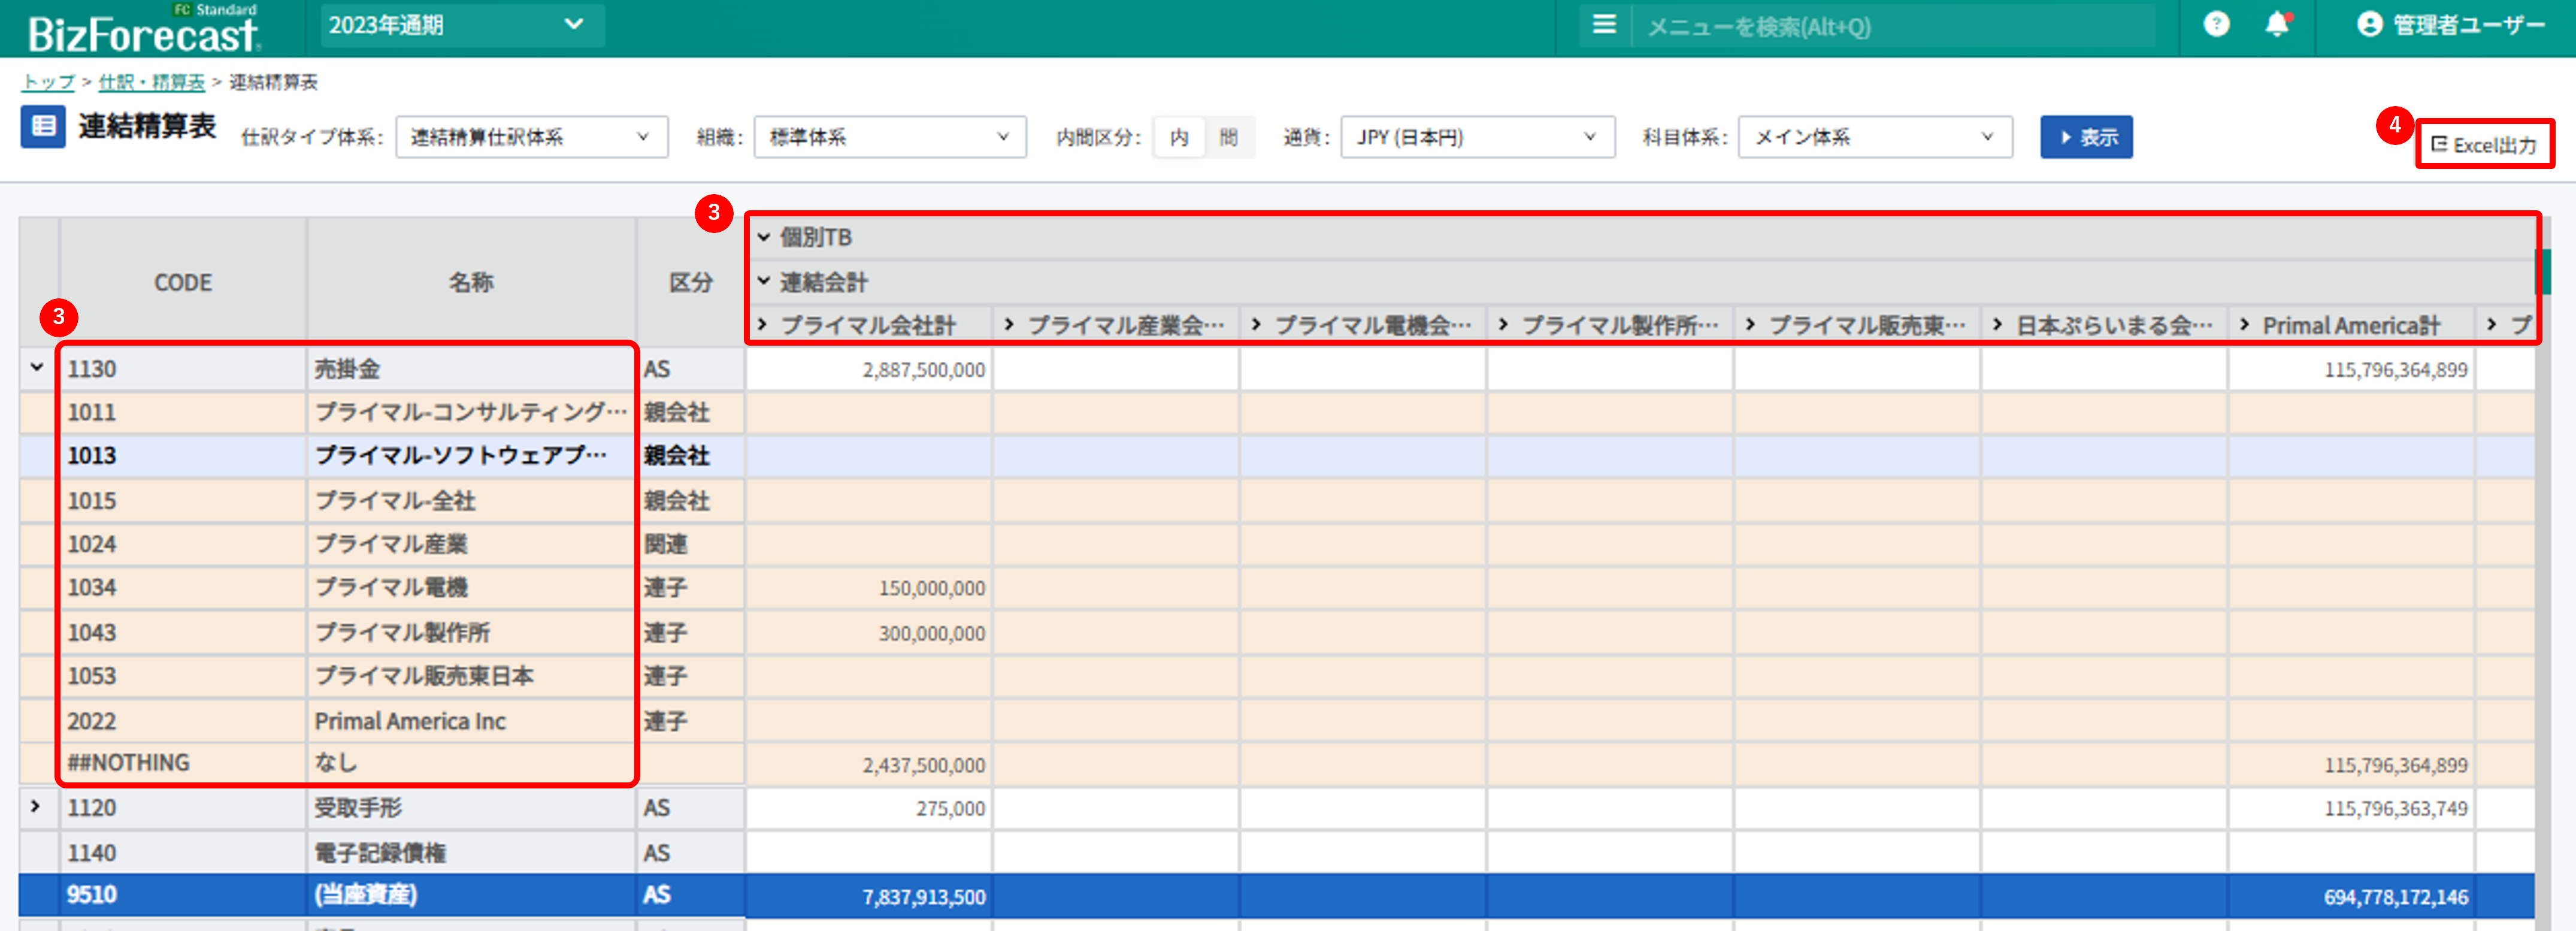The image size is (2576, 931).
Task: Click the 連結精算表 blue table icon
Action: (43, 126)
